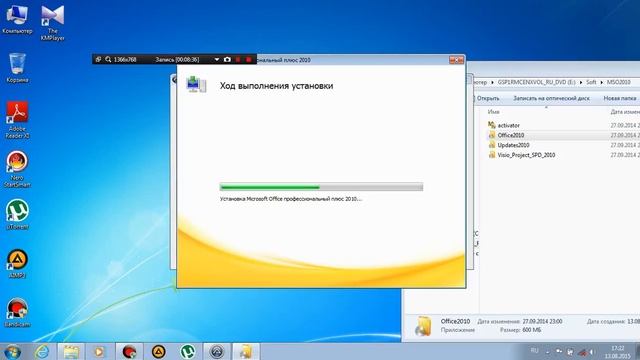Launch uTorrent from the desktop shortcut

coord(17,214)
